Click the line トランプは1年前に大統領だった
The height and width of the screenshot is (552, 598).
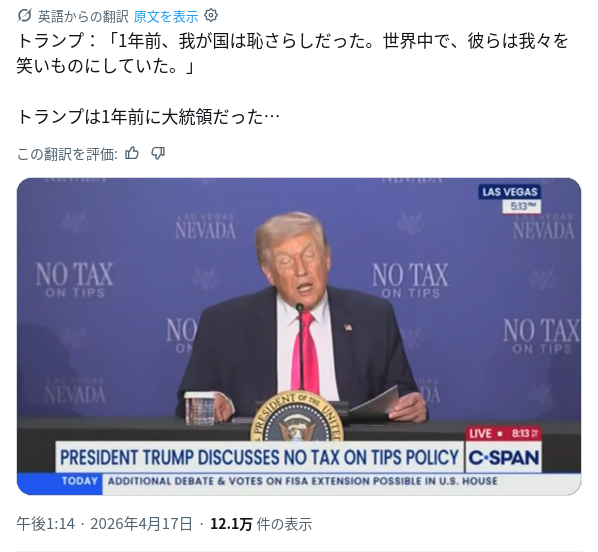tap(148, 117)
